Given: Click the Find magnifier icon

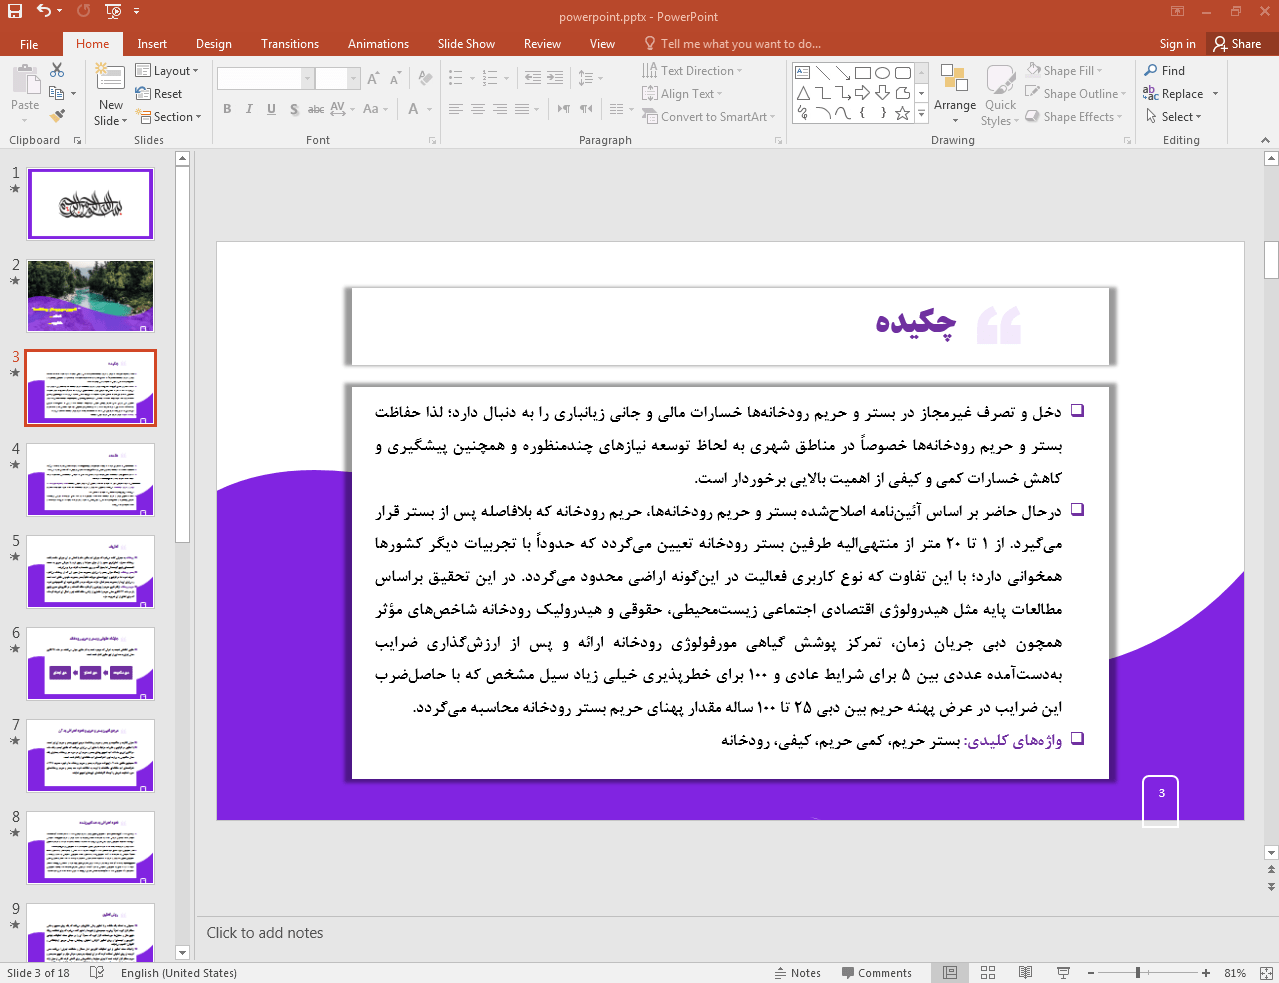Looking at the screenshot, I should tap(1151, 70).
